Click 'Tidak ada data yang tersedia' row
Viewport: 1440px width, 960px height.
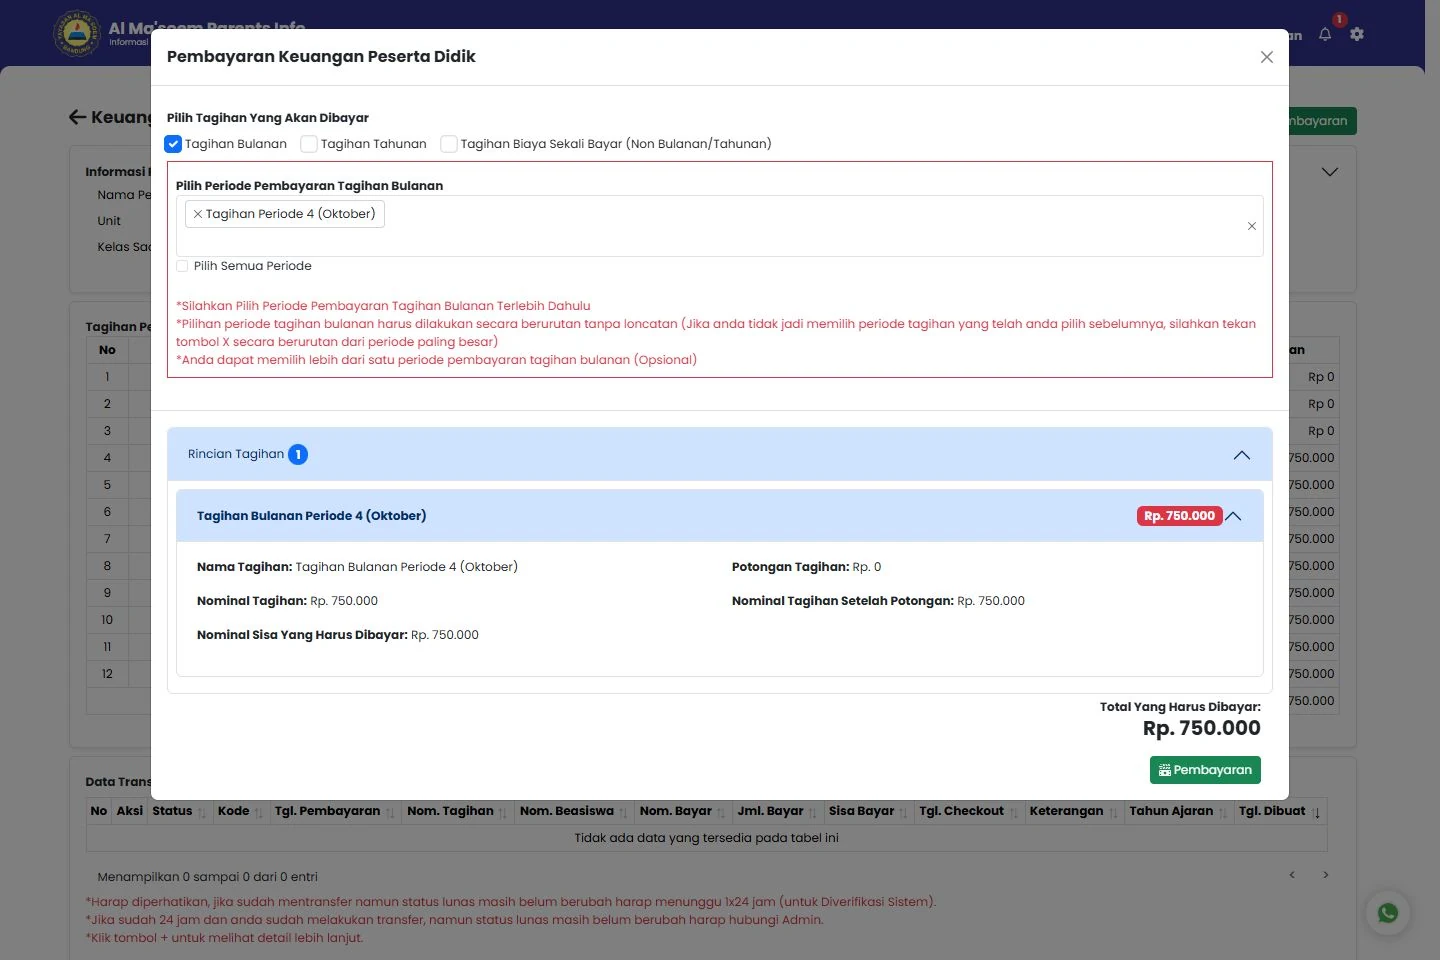tap(706, 838)
